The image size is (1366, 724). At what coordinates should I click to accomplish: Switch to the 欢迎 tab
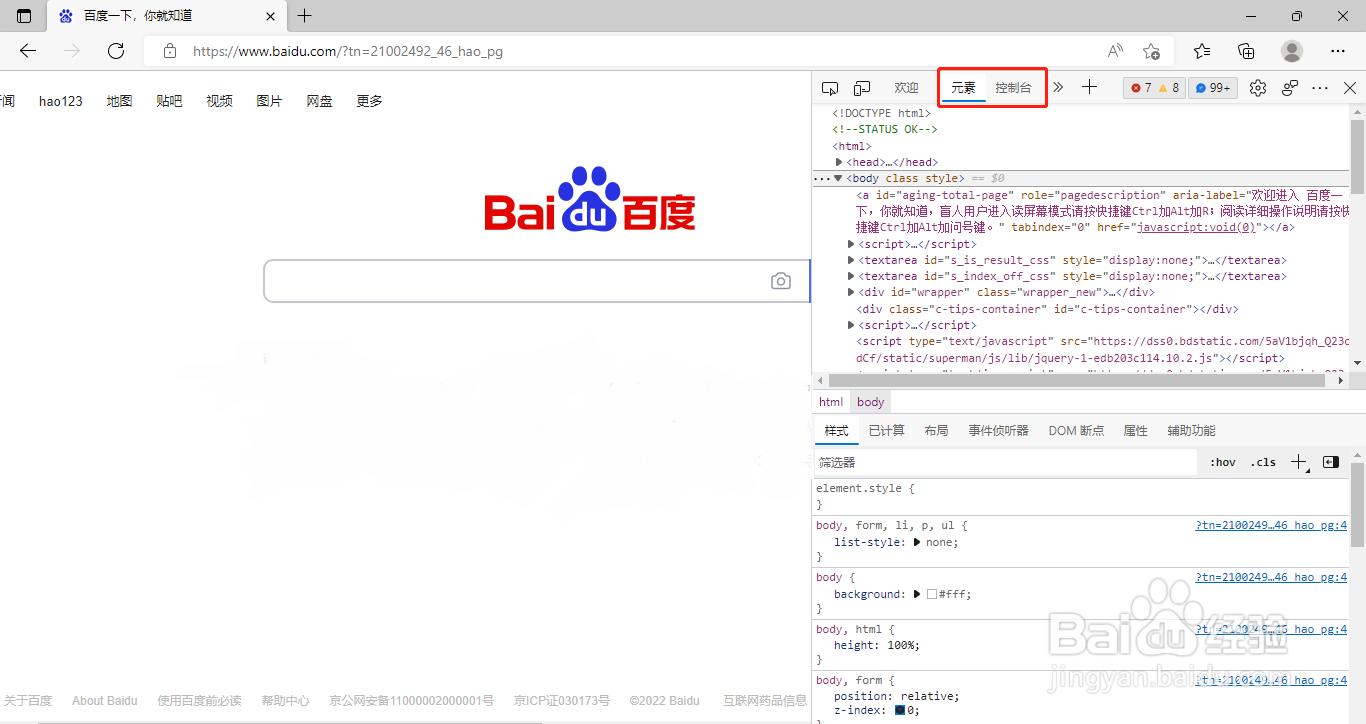906,88
